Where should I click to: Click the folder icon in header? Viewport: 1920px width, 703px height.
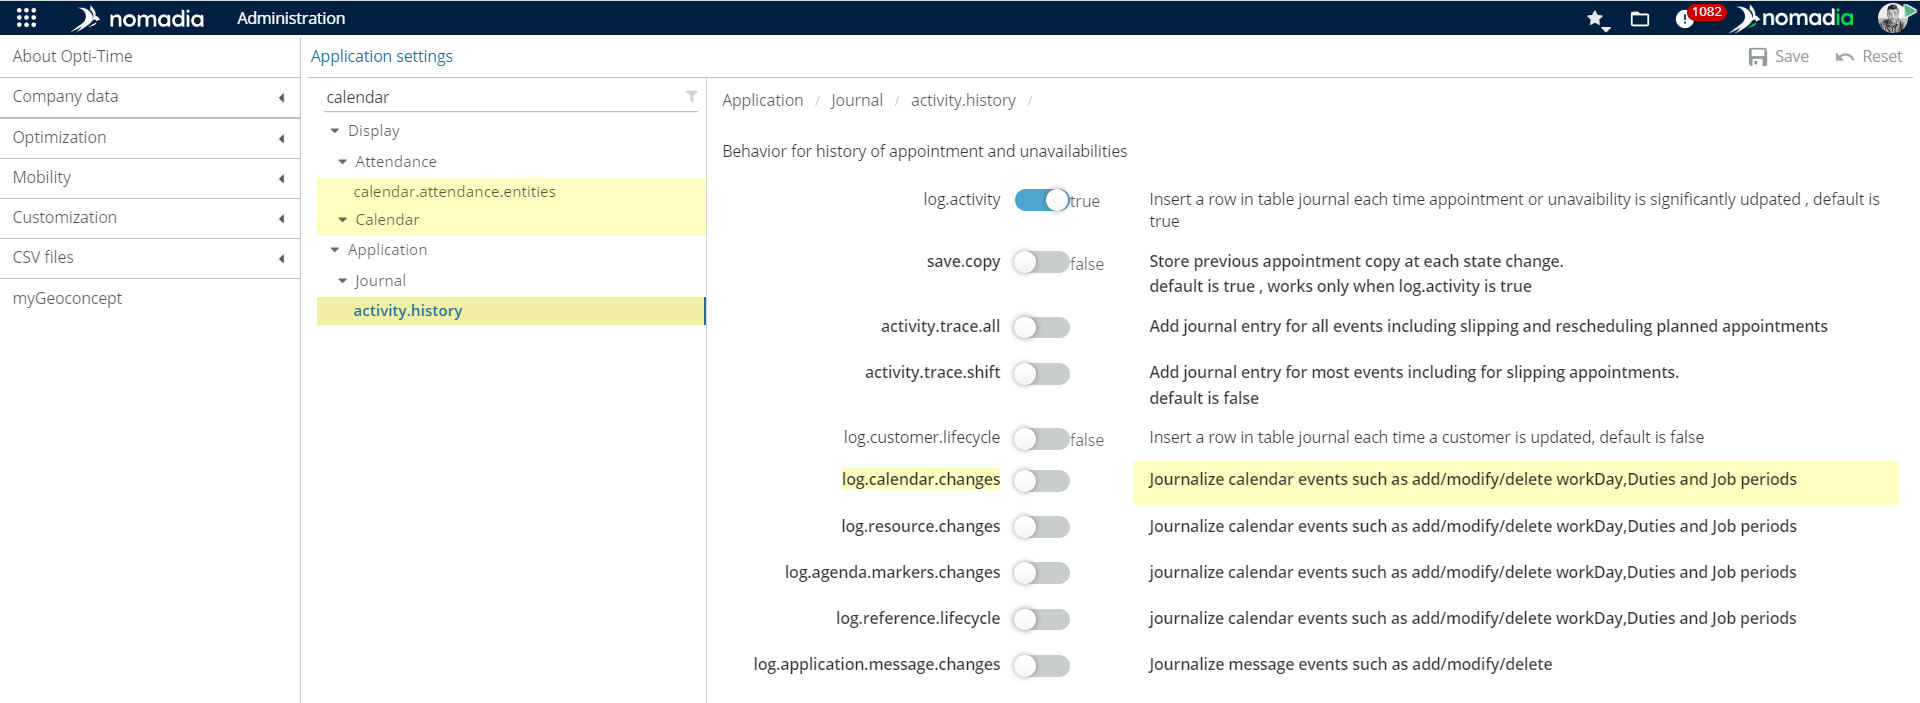1640,19
